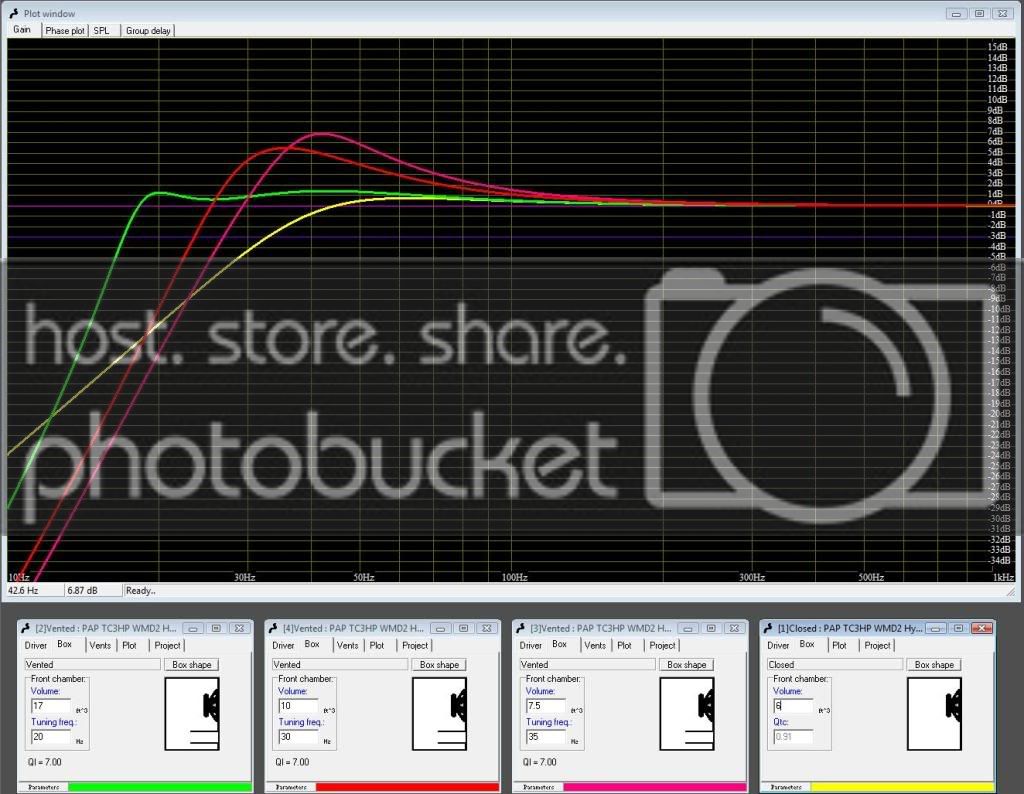Click the [3]Vented window title icon
The height and width of the screenshot is (794, 1024).
[521, 628]
